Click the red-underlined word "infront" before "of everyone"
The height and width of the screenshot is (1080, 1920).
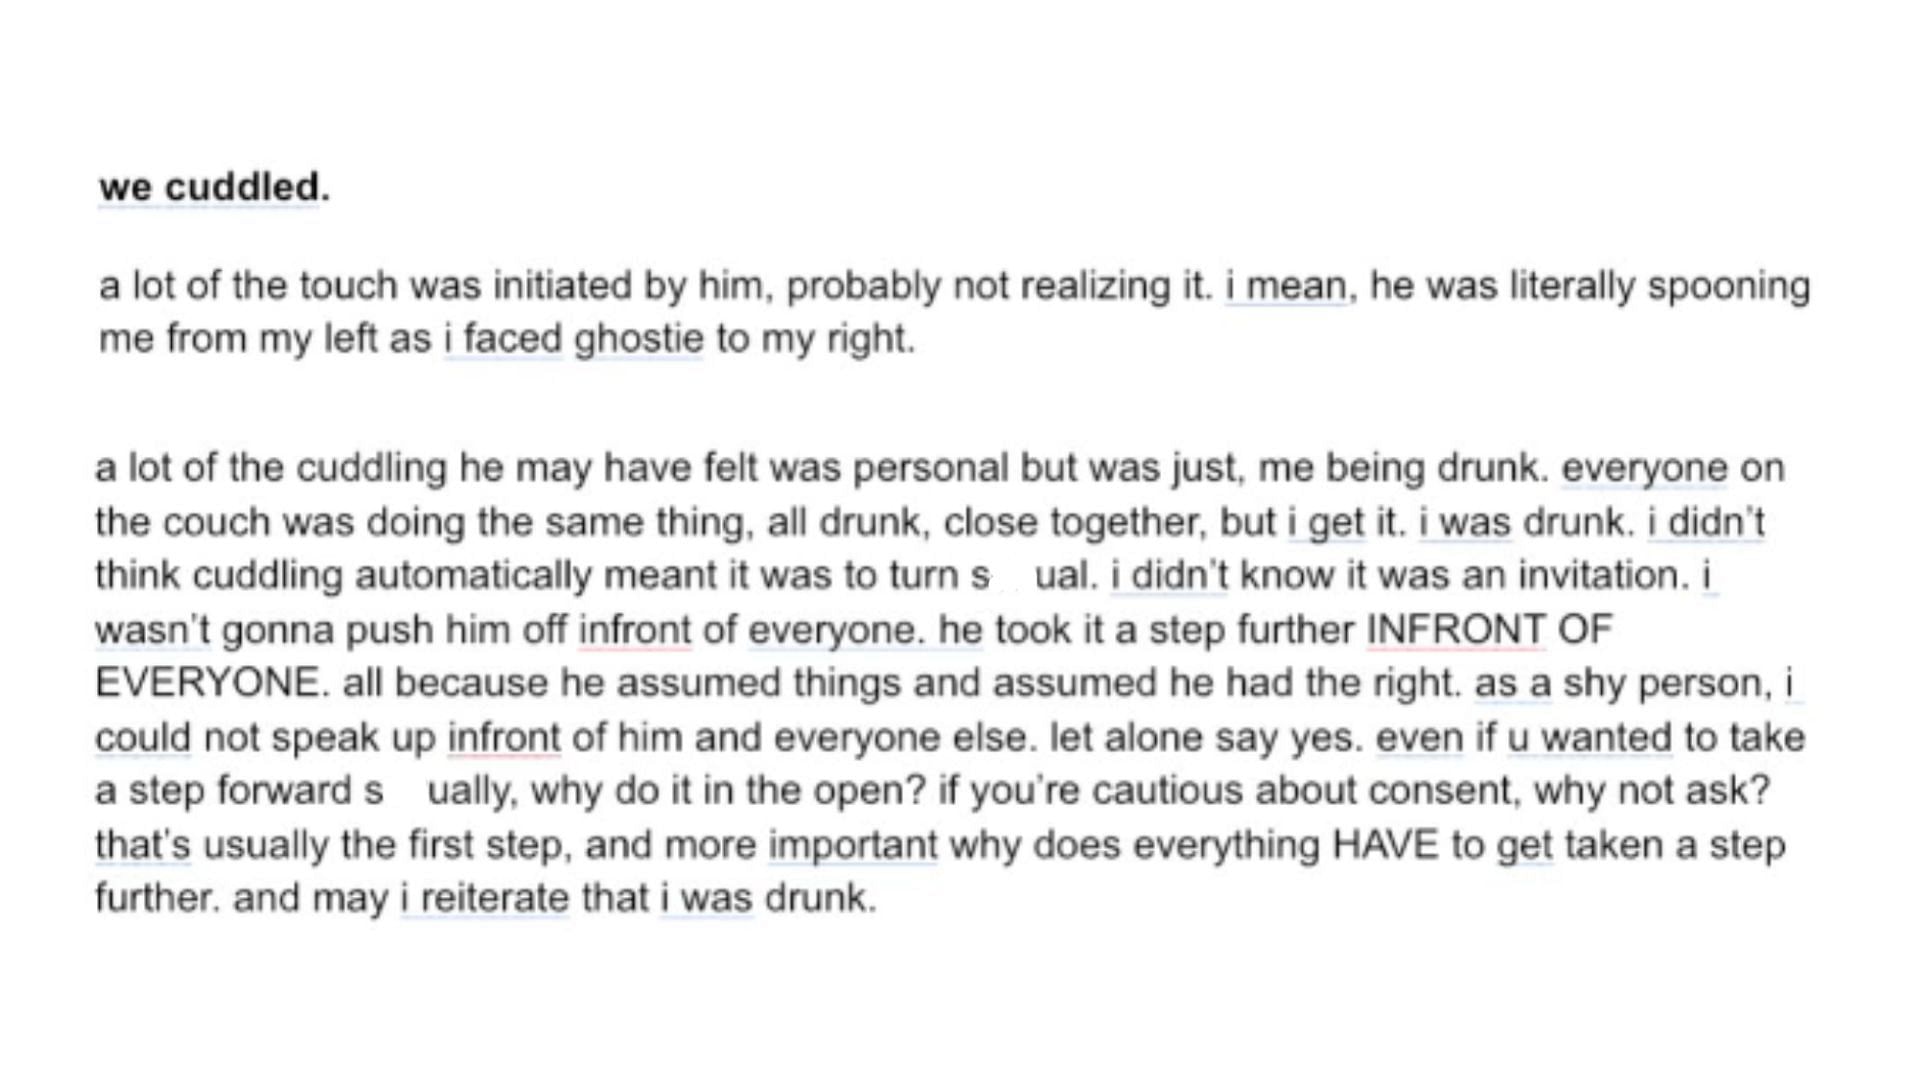[x=634, y=630]
